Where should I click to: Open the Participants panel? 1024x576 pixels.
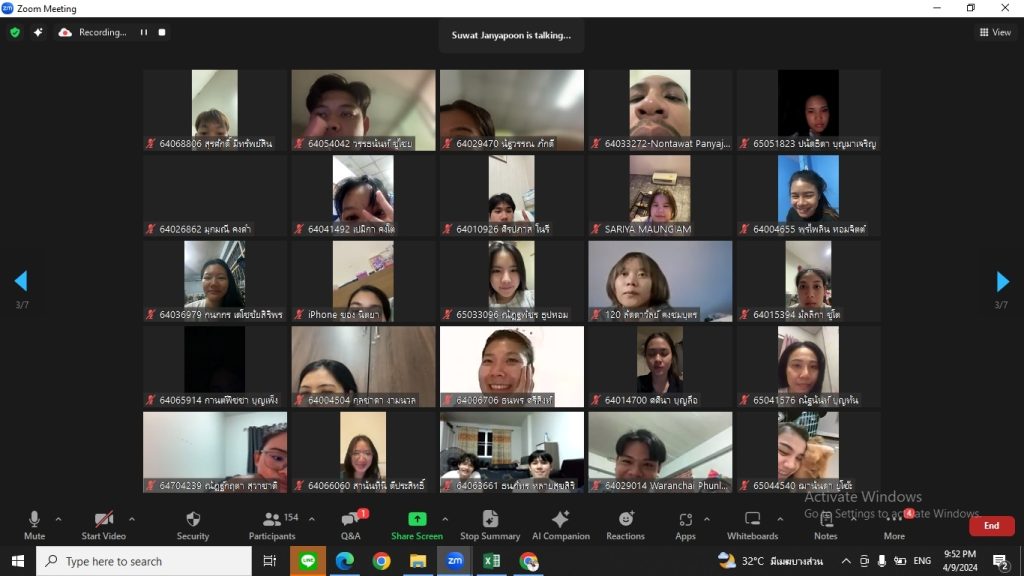click(272, 525)
